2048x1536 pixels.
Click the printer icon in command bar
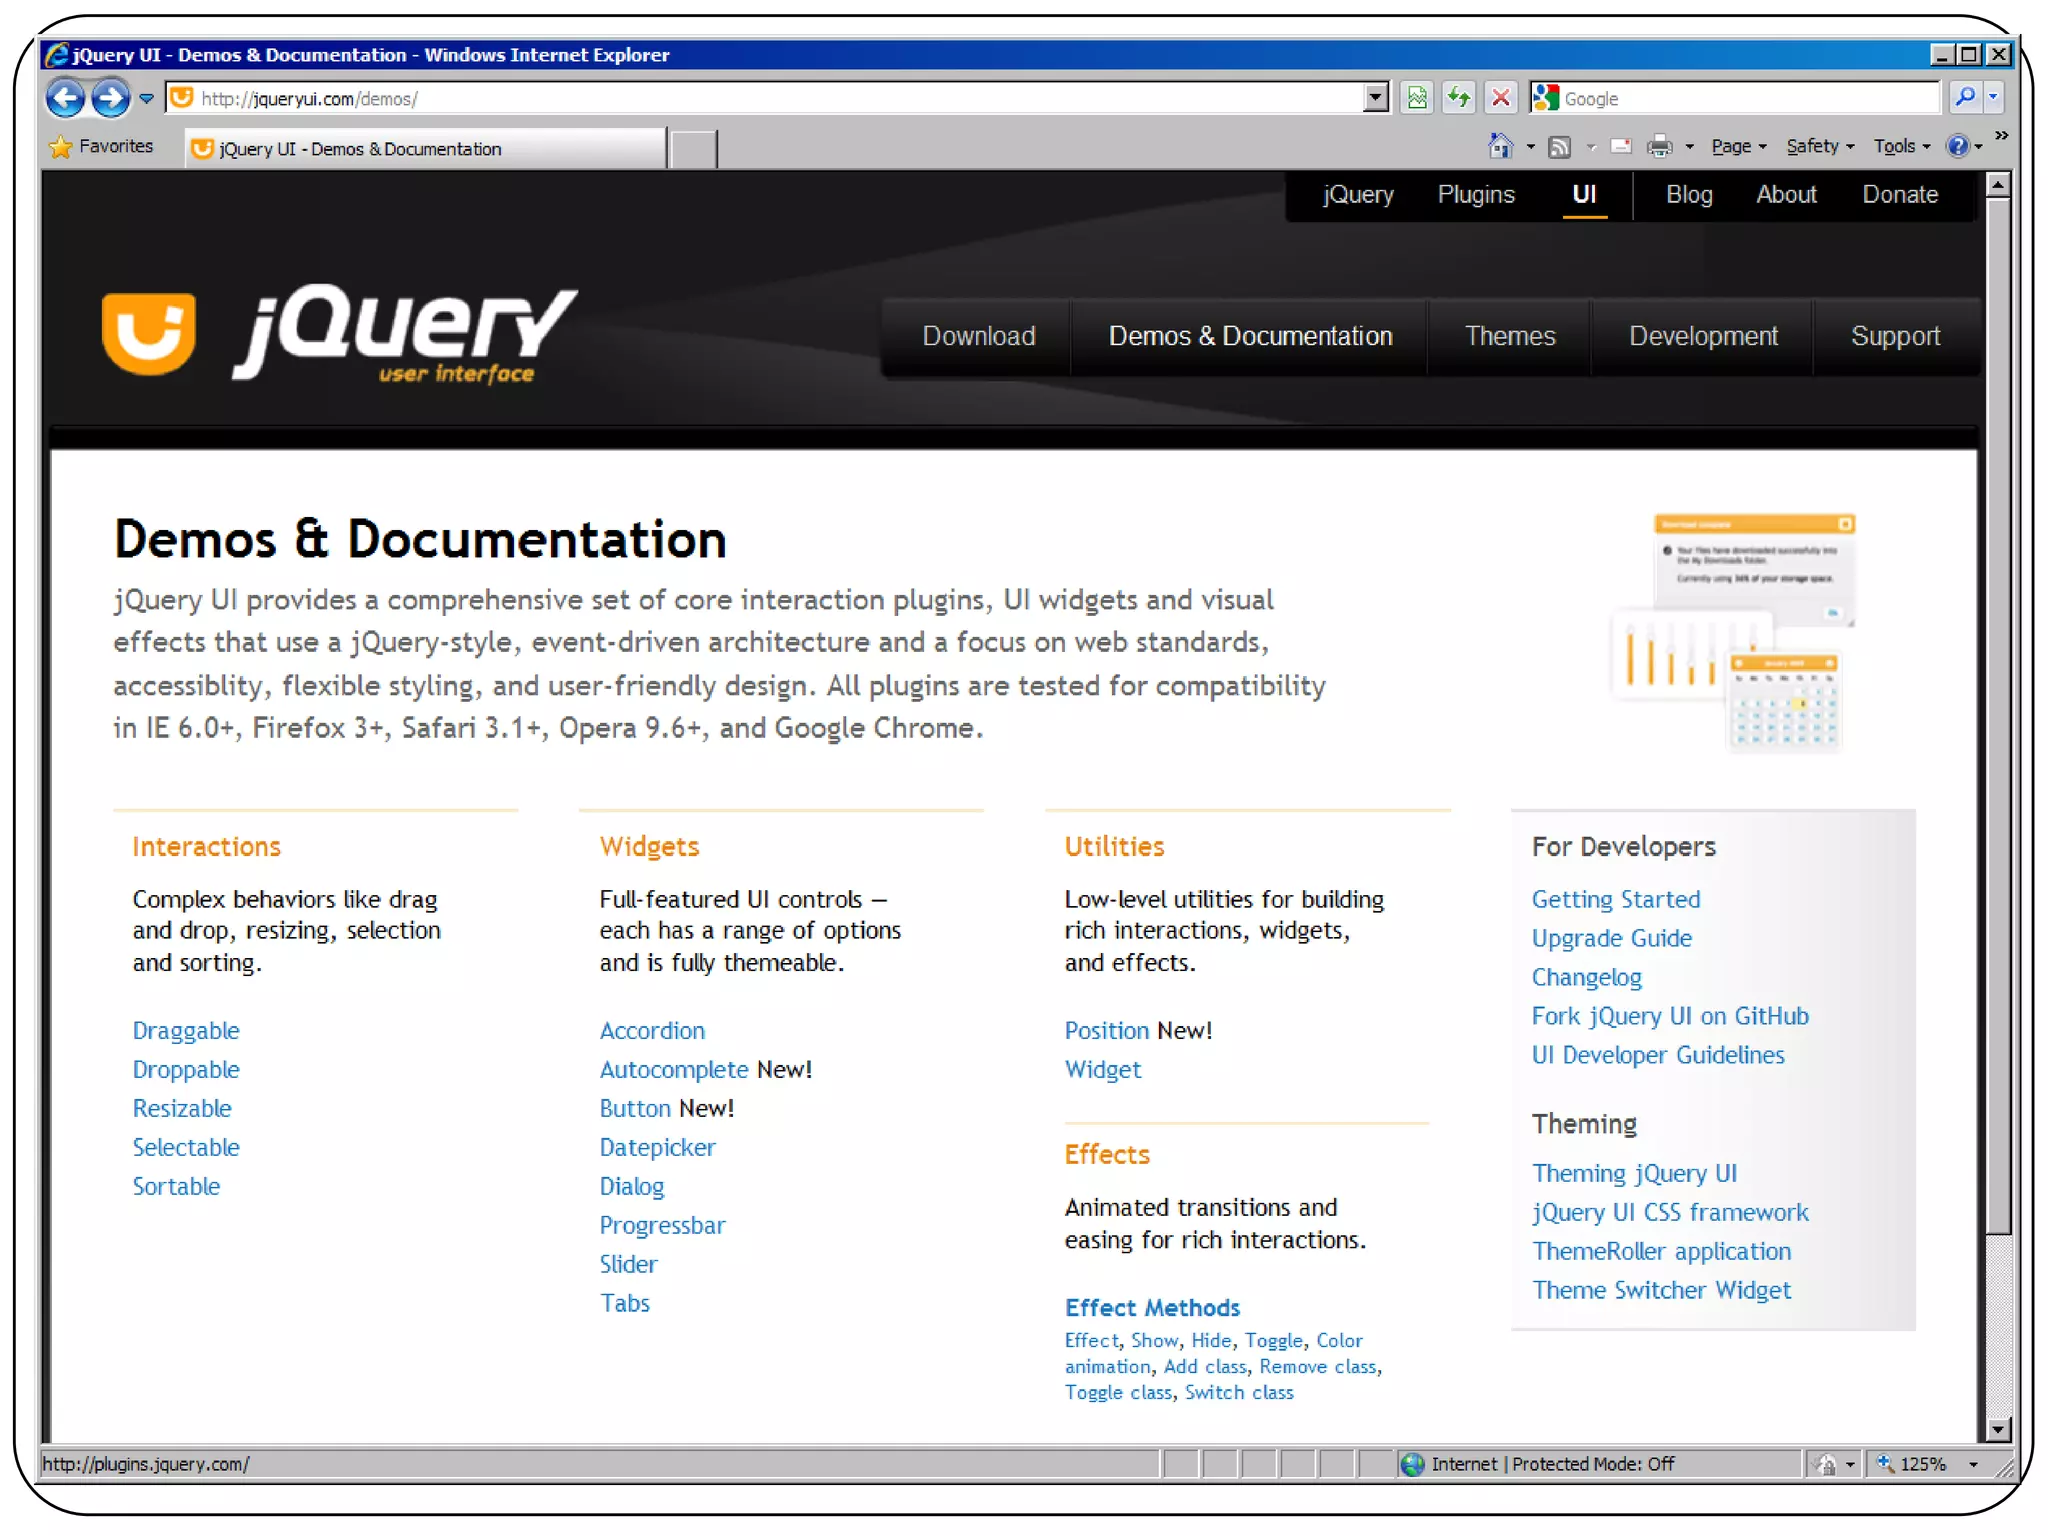[x=1659, y=147]
